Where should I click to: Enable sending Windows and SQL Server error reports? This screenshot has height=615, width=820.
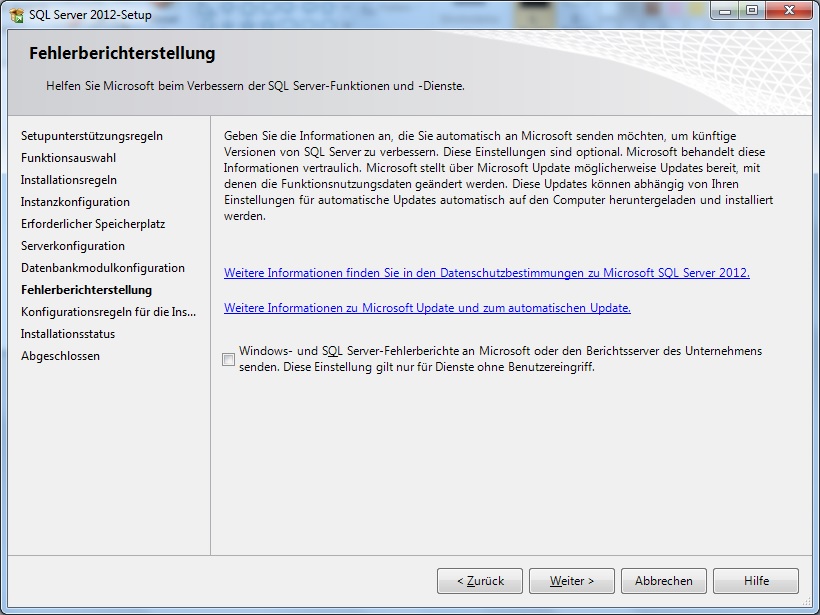point(229,359)
